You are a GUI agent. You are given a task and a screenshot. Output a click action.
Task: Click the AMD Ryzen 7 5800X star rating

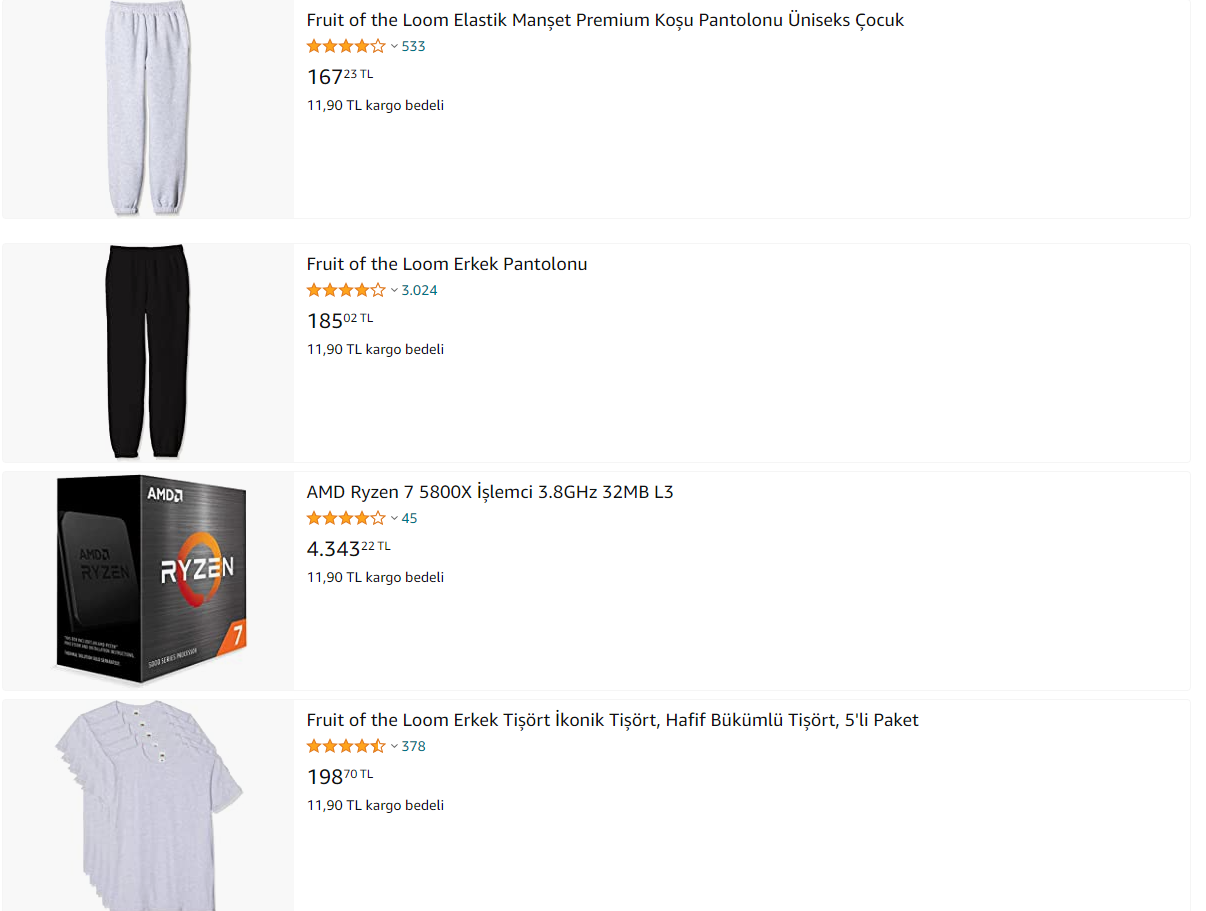pyautogui.click(x=345, y=518)
